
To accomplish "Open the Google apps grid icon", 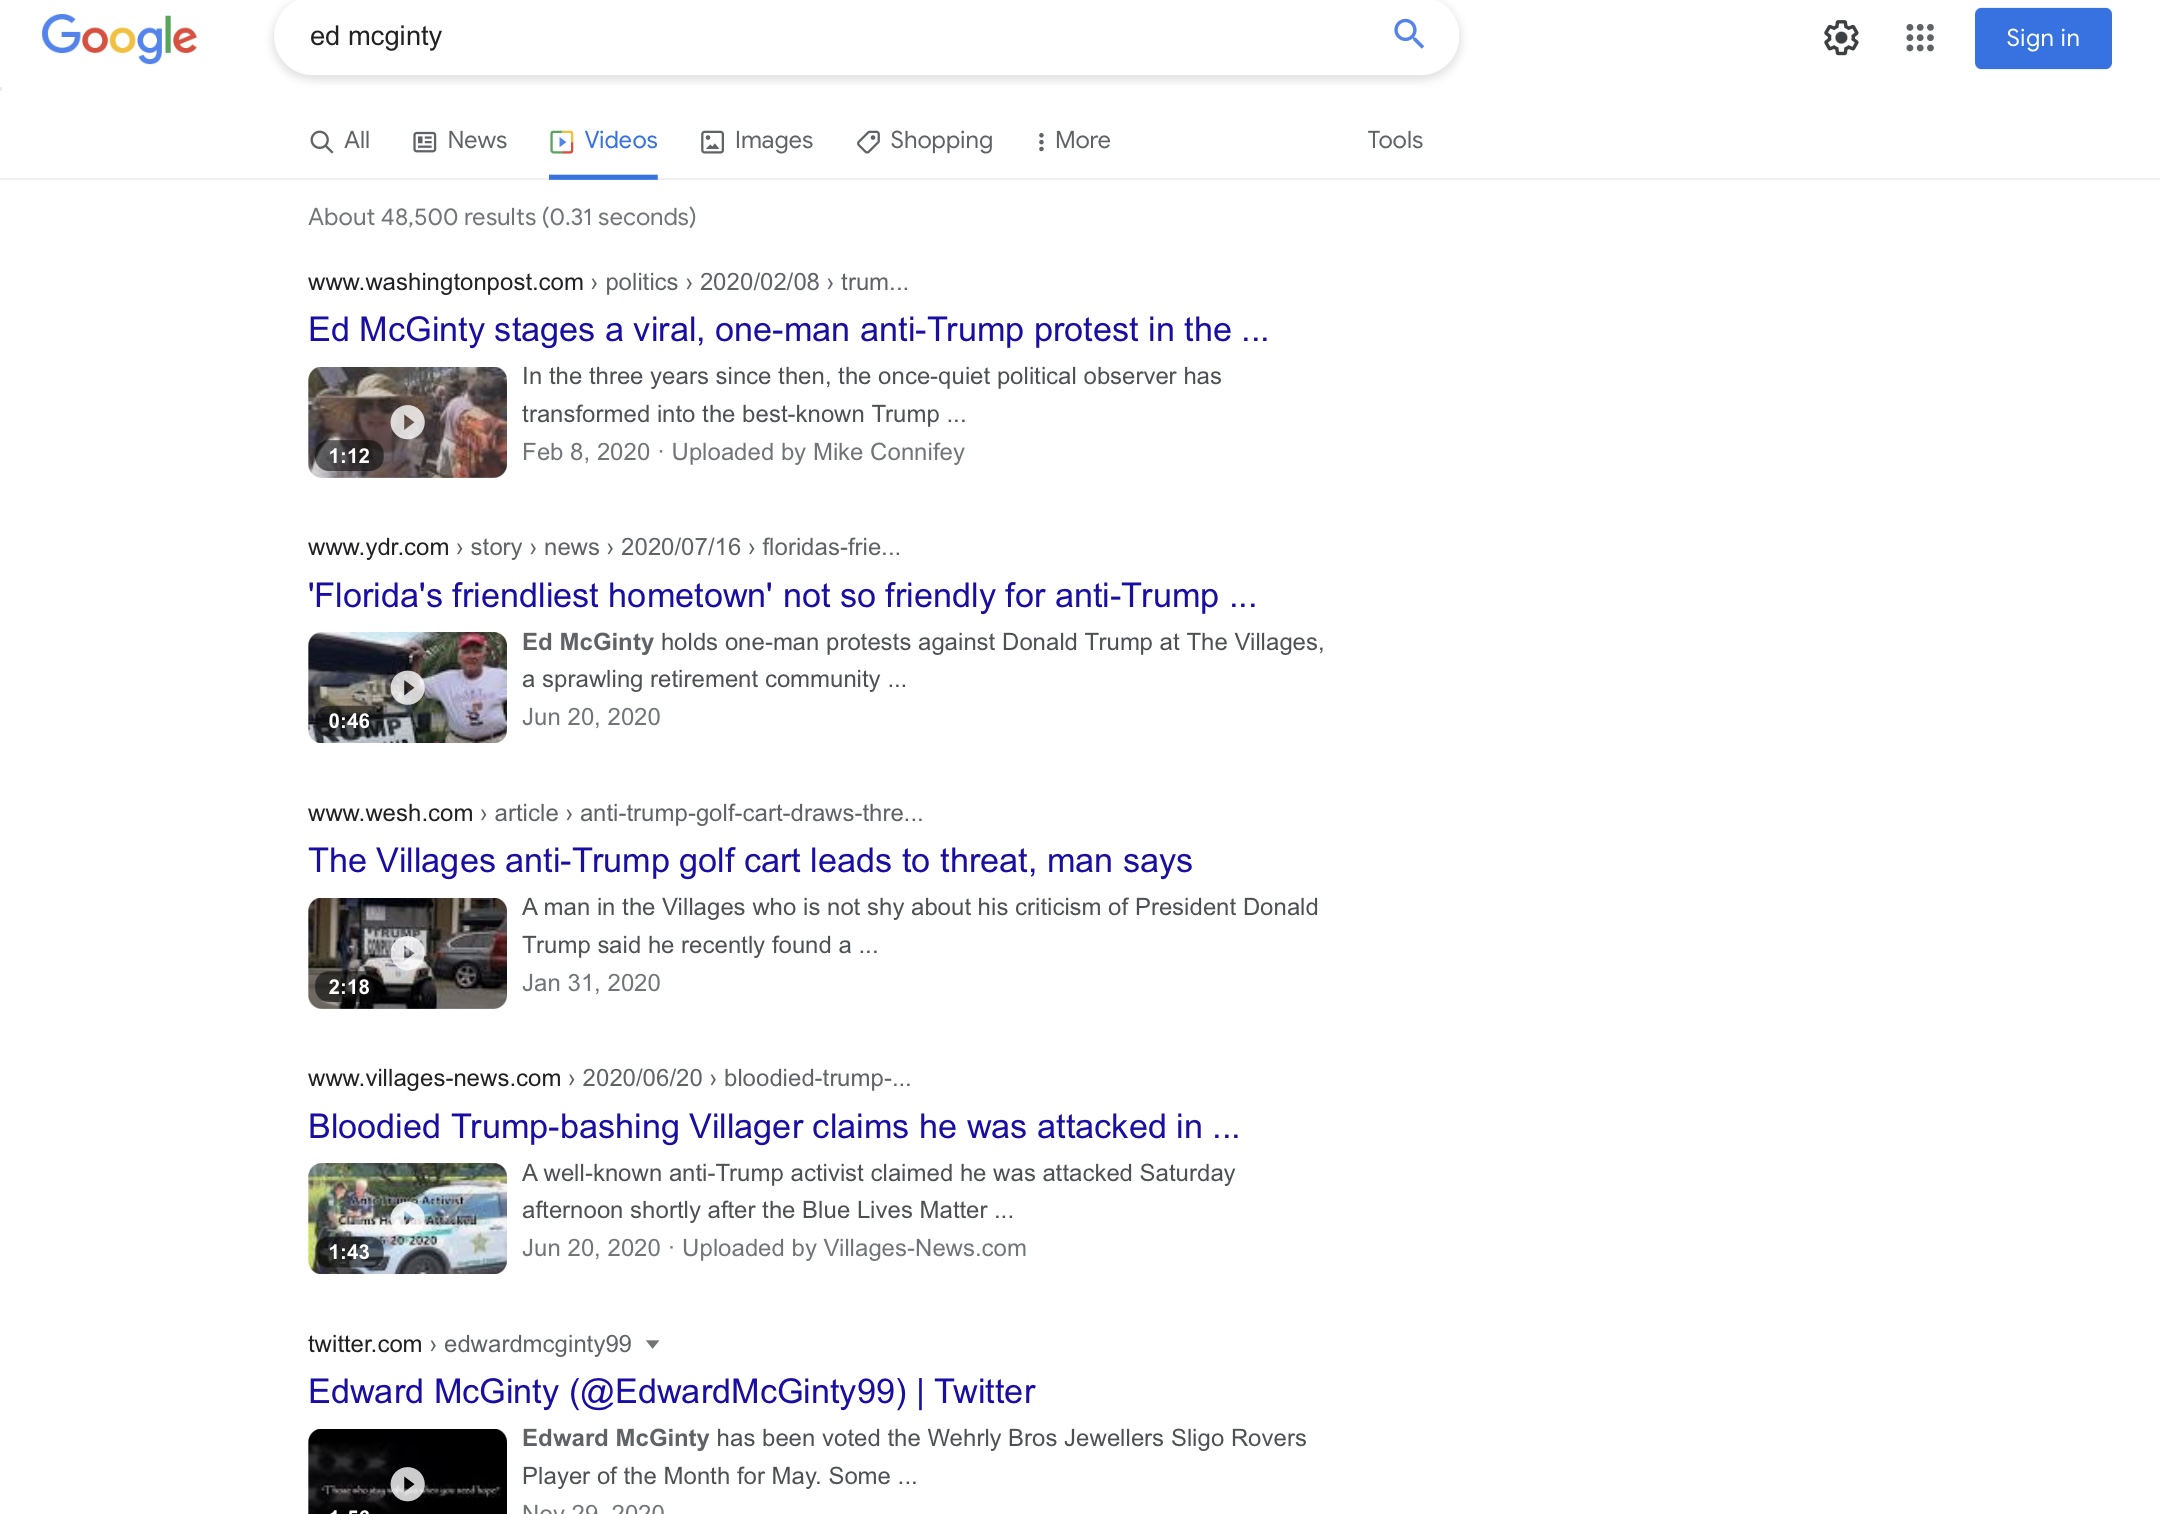I will click(x=1920, y=38).
